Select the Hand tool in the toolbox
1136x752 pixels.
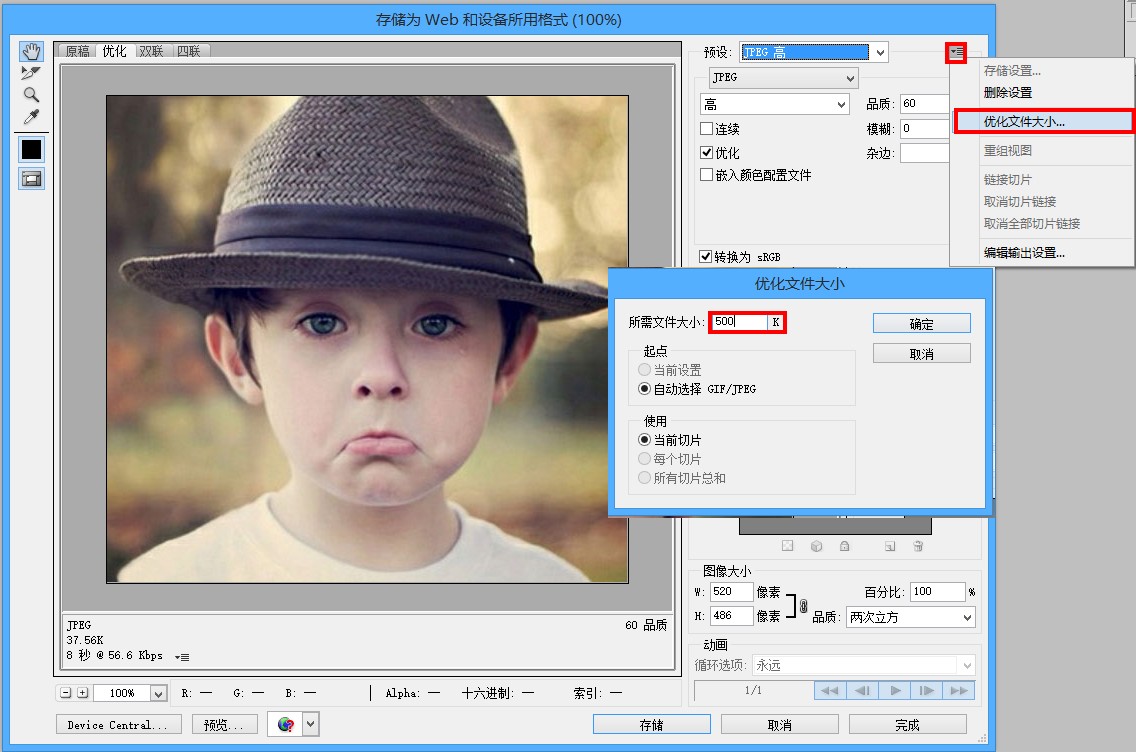coord(31,51)
